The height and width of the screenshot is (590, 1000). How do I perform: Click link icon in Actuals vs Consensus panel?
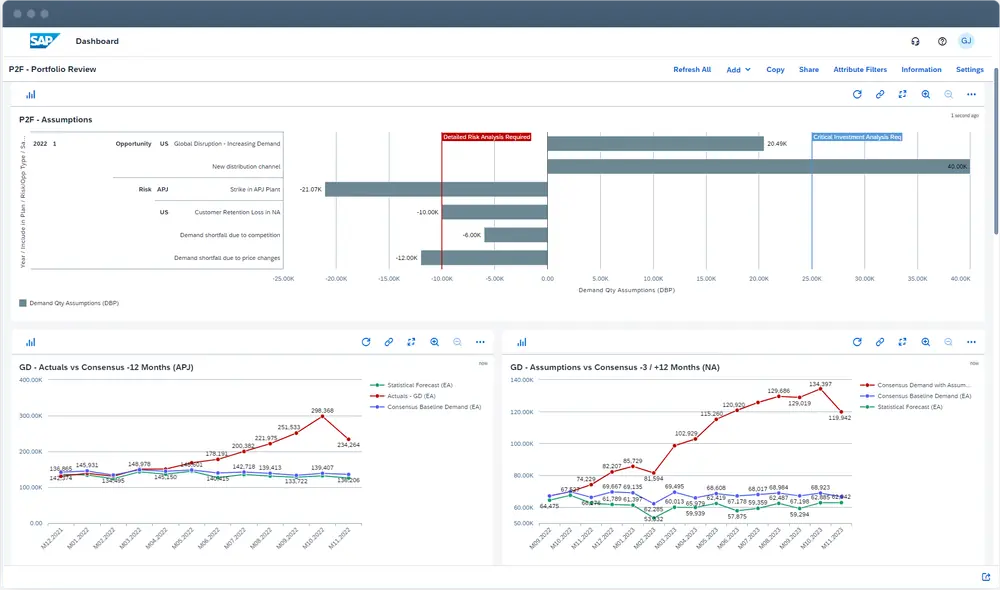click(x=388, y=342)
